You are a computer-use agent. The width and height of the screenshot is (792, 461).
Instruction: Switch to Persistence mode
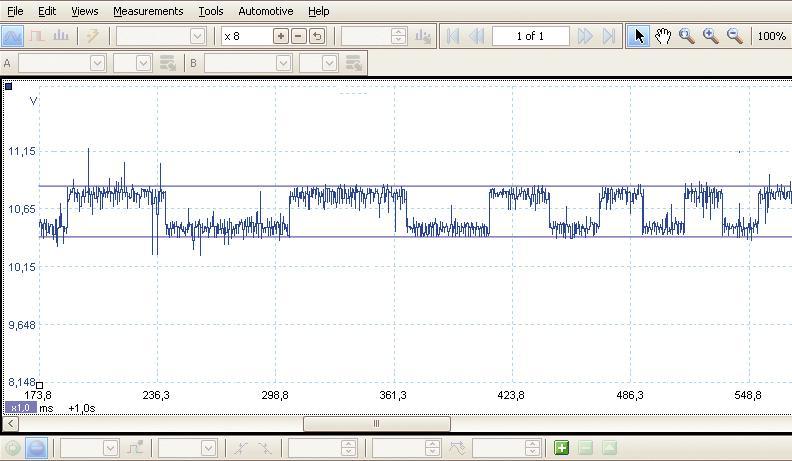(x=37, y=36)
